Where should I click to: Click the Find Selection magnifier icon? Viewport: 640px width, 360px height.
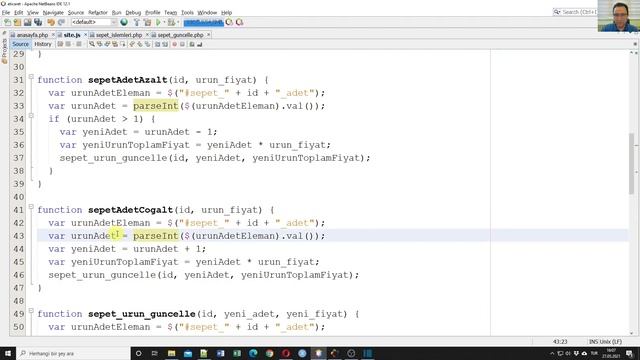pos(92,44)
